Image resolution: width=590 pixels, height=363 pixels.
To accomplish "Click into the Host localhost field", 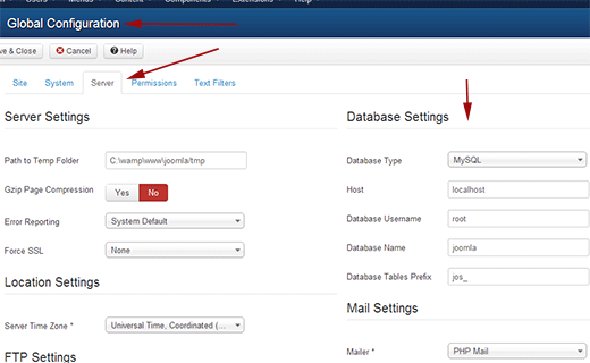I will click(519, 190).
